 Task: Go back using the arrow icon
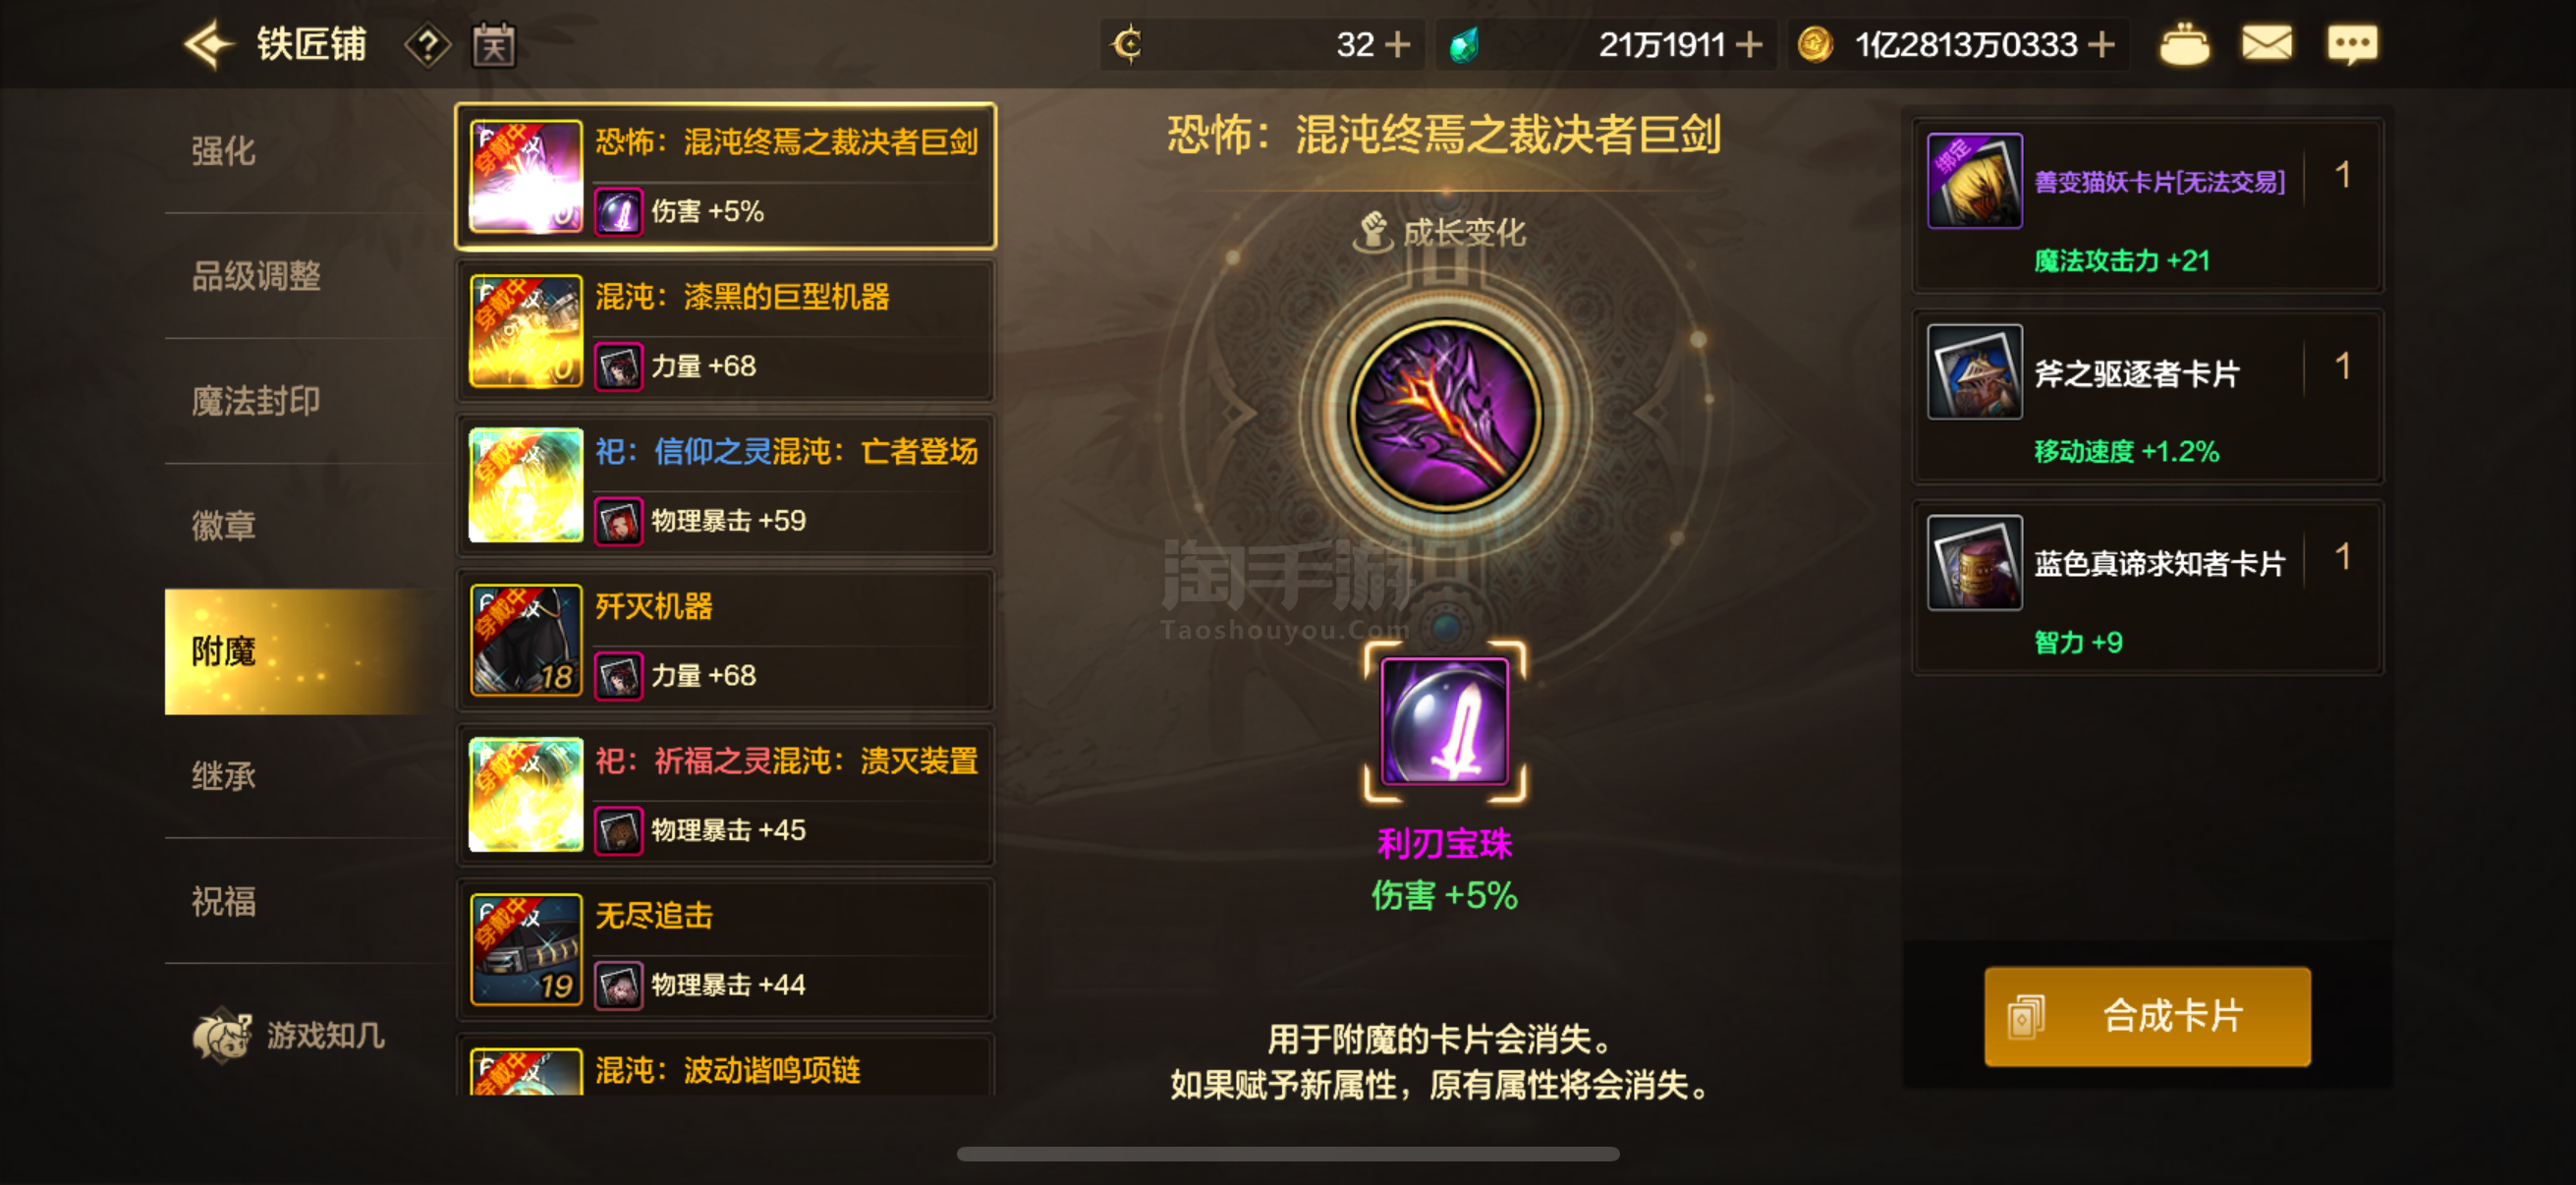[208, 45]
